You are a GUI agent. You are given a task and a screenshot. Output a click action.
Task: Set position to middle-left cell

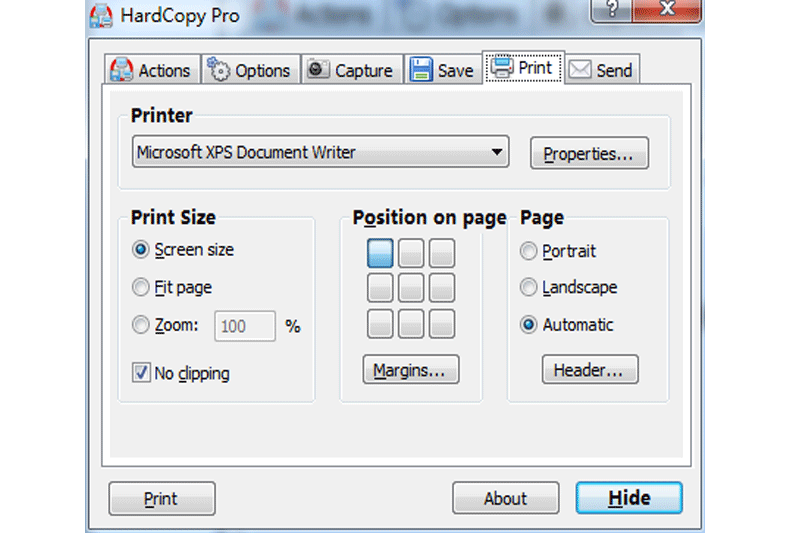click(380, 288)
